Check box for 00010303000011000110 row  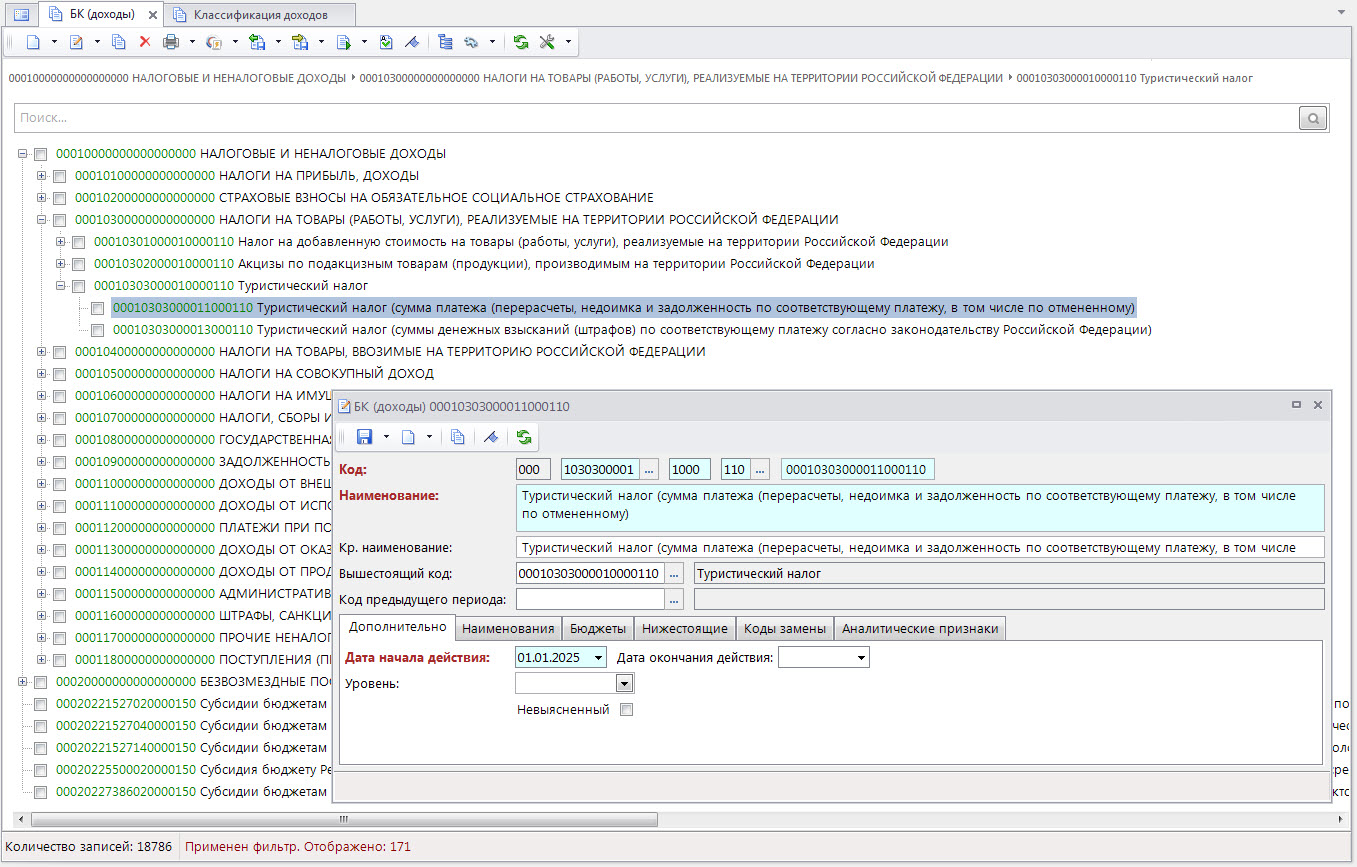pyautogui.click(x=98, y=308)
